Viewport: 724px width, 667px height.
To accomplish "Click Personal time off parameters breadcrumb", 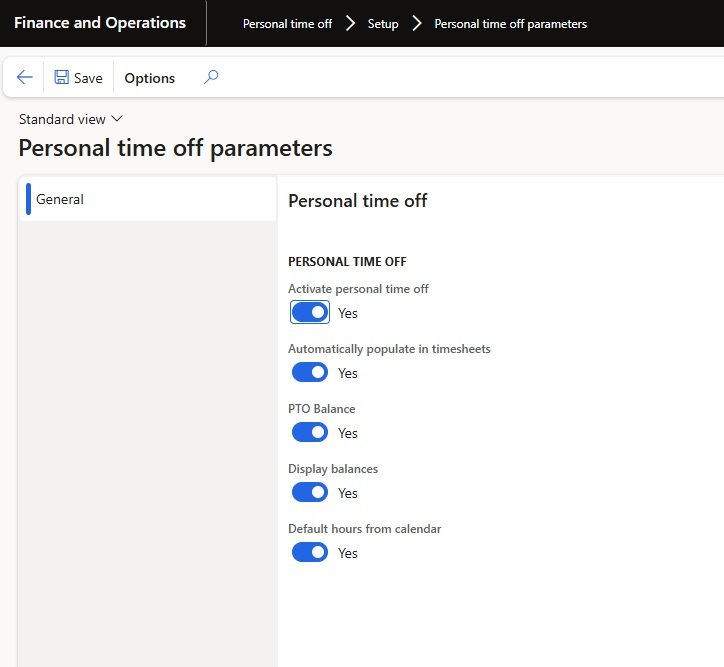I will [x=510, y=24].
